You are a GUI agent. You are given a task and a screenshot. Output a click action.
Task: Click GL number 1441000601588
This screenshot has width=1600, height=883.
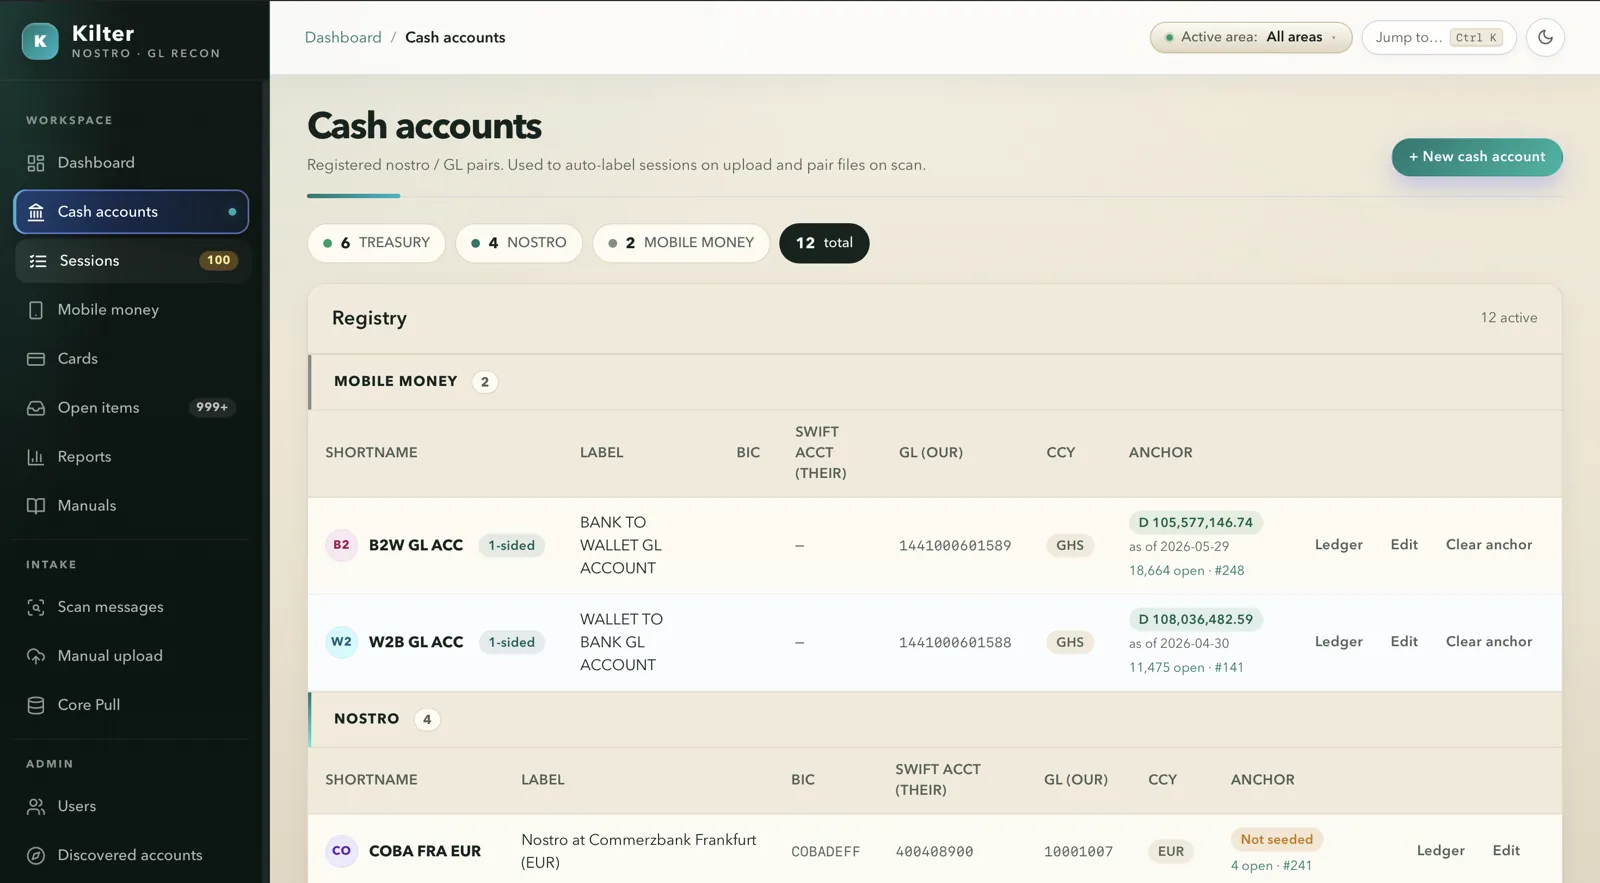pyautogui.click(x=955, y=643)
